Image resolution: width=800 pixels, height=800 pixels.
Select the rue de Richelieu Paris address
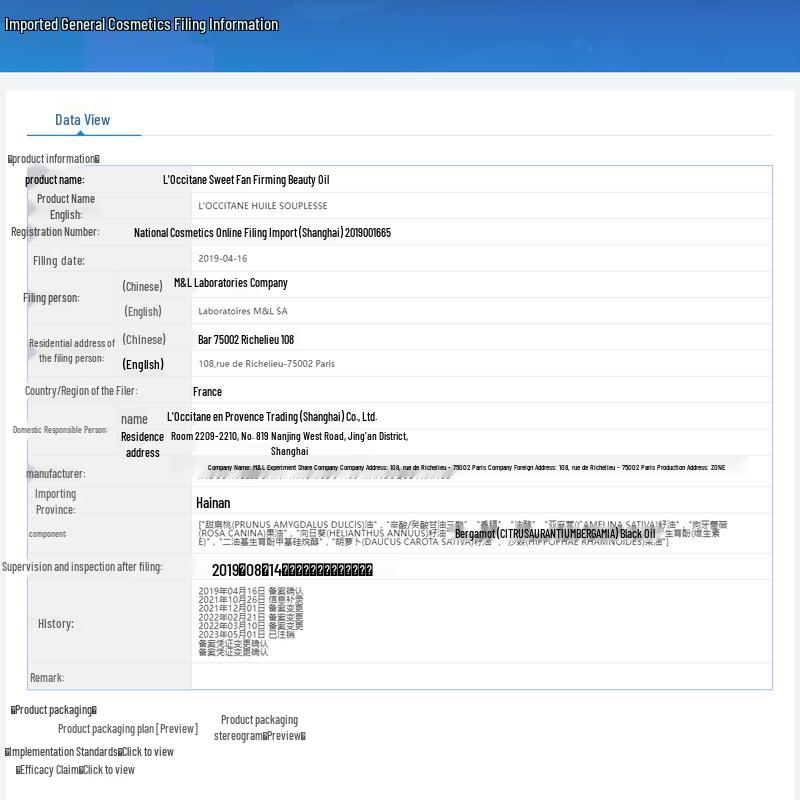(x=266, y=364)
